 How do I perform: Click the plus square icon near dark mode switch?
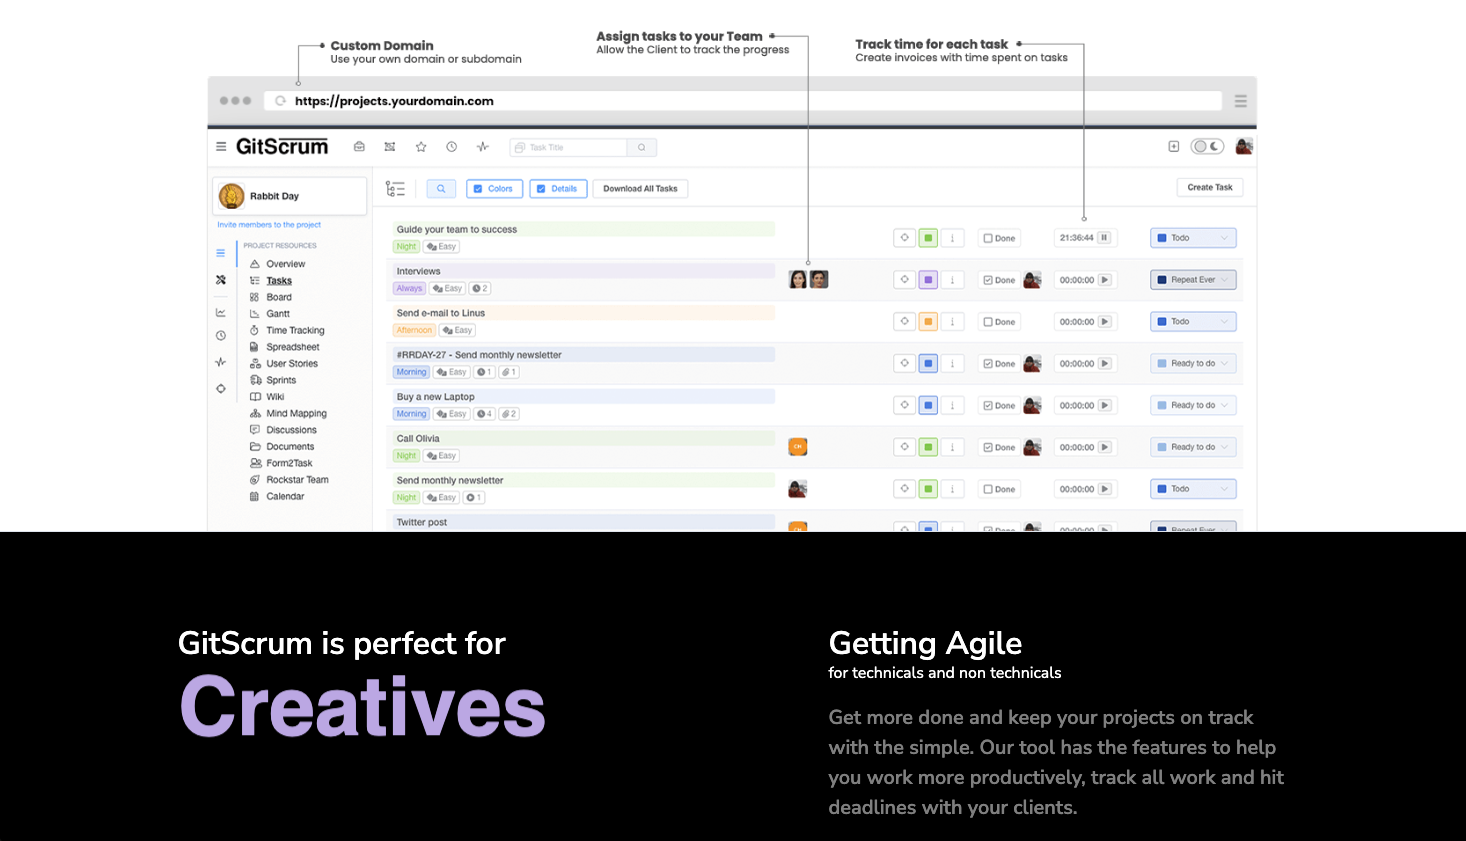pyautogui.click(x=1174, y=146)
